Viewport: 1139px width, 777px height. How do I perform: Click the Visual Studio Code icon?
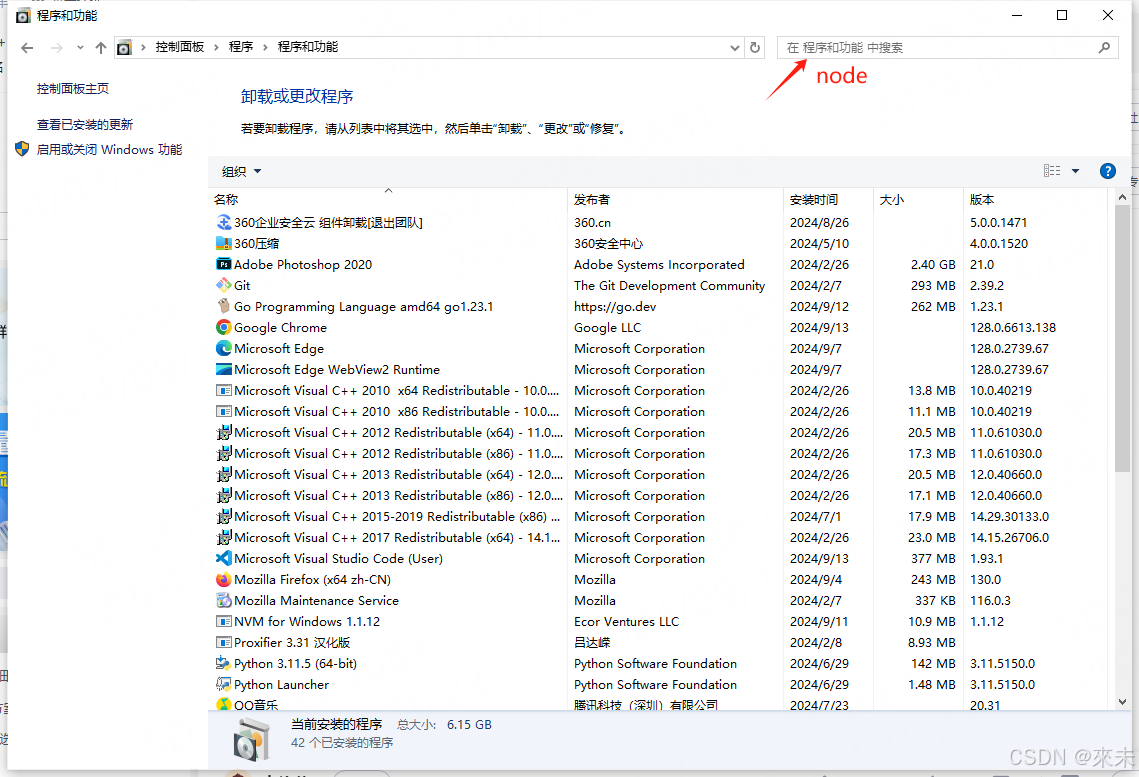pos(224,558)
